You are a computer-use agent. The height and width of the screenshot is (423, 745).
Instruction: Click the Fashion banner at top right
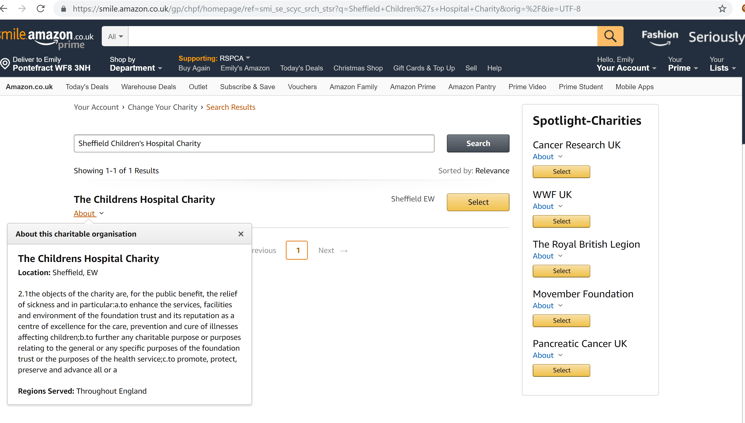coord(659,37)
